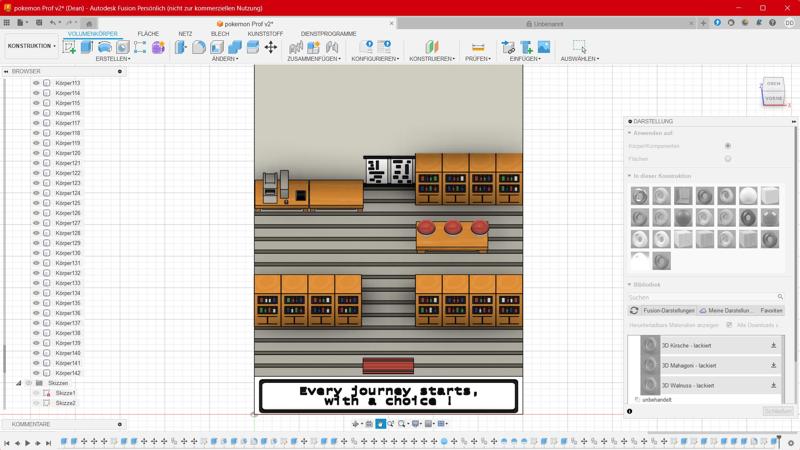
Task: Select the Körper125 body in browser
Action: [x=68, y=203]
